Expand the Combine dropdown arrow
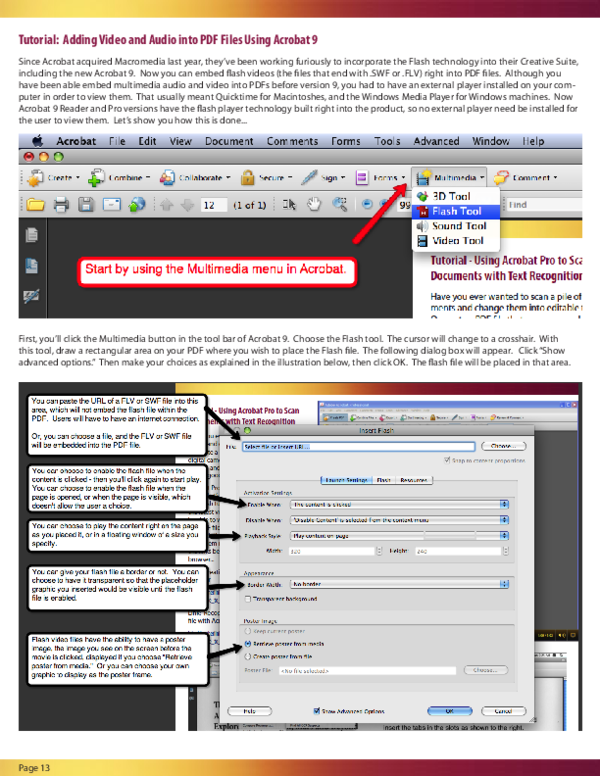 pyautogui.click(x=148, y=178)
